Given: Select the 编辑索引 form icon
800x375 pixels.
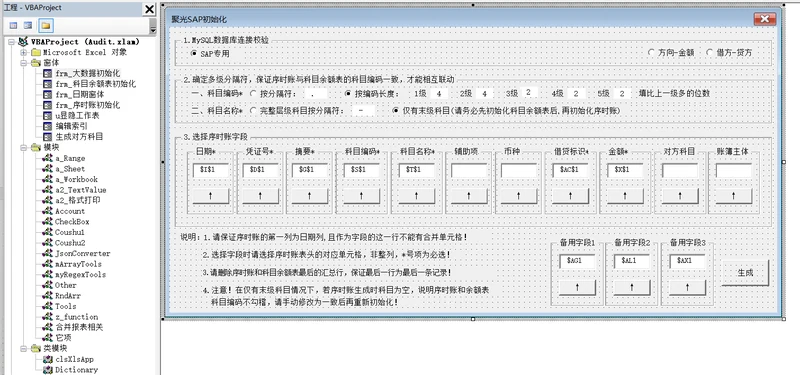Looking at the screenshot, I should click(x=47, y=126).
